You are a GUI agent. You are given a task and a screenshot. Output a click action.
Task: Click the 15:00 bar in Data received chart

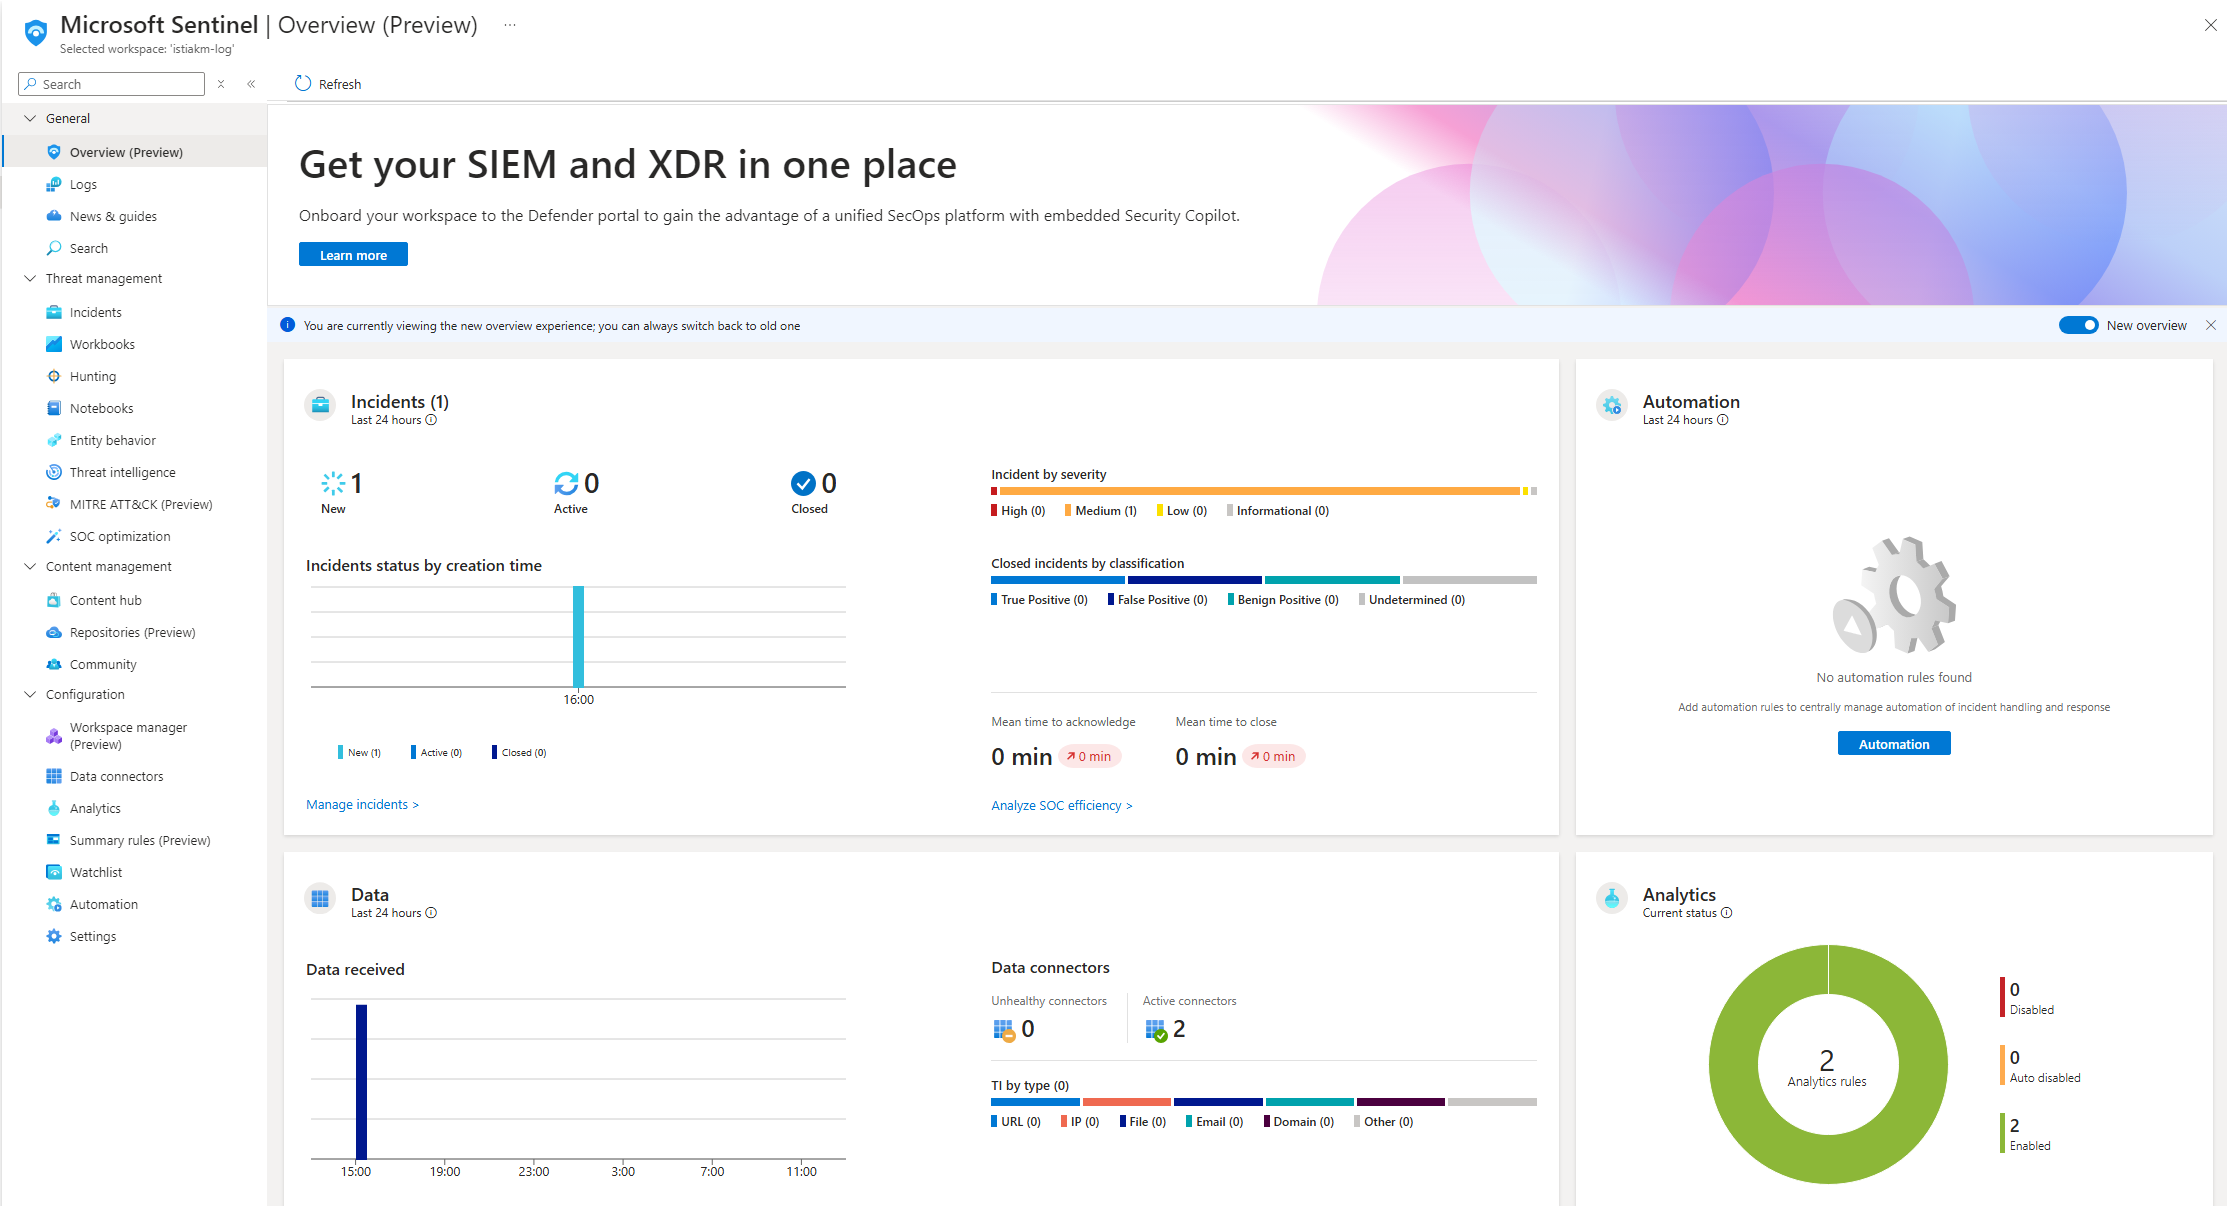point(361,1082)
